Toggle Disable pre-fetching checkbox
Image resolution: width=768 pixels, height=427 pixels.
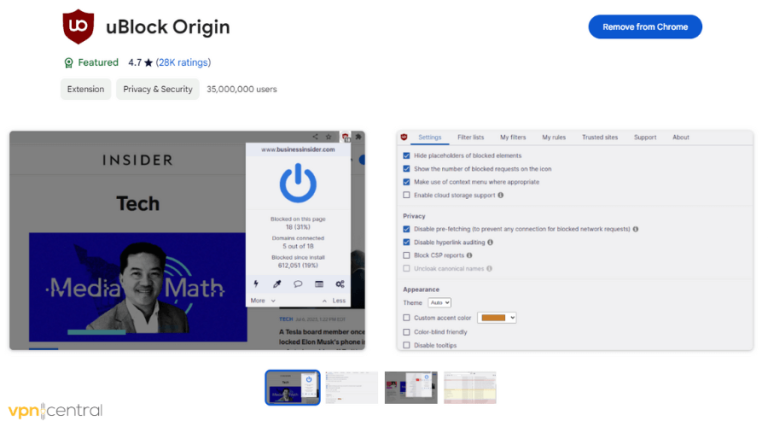pyautogui.click(x=407, y=229)
